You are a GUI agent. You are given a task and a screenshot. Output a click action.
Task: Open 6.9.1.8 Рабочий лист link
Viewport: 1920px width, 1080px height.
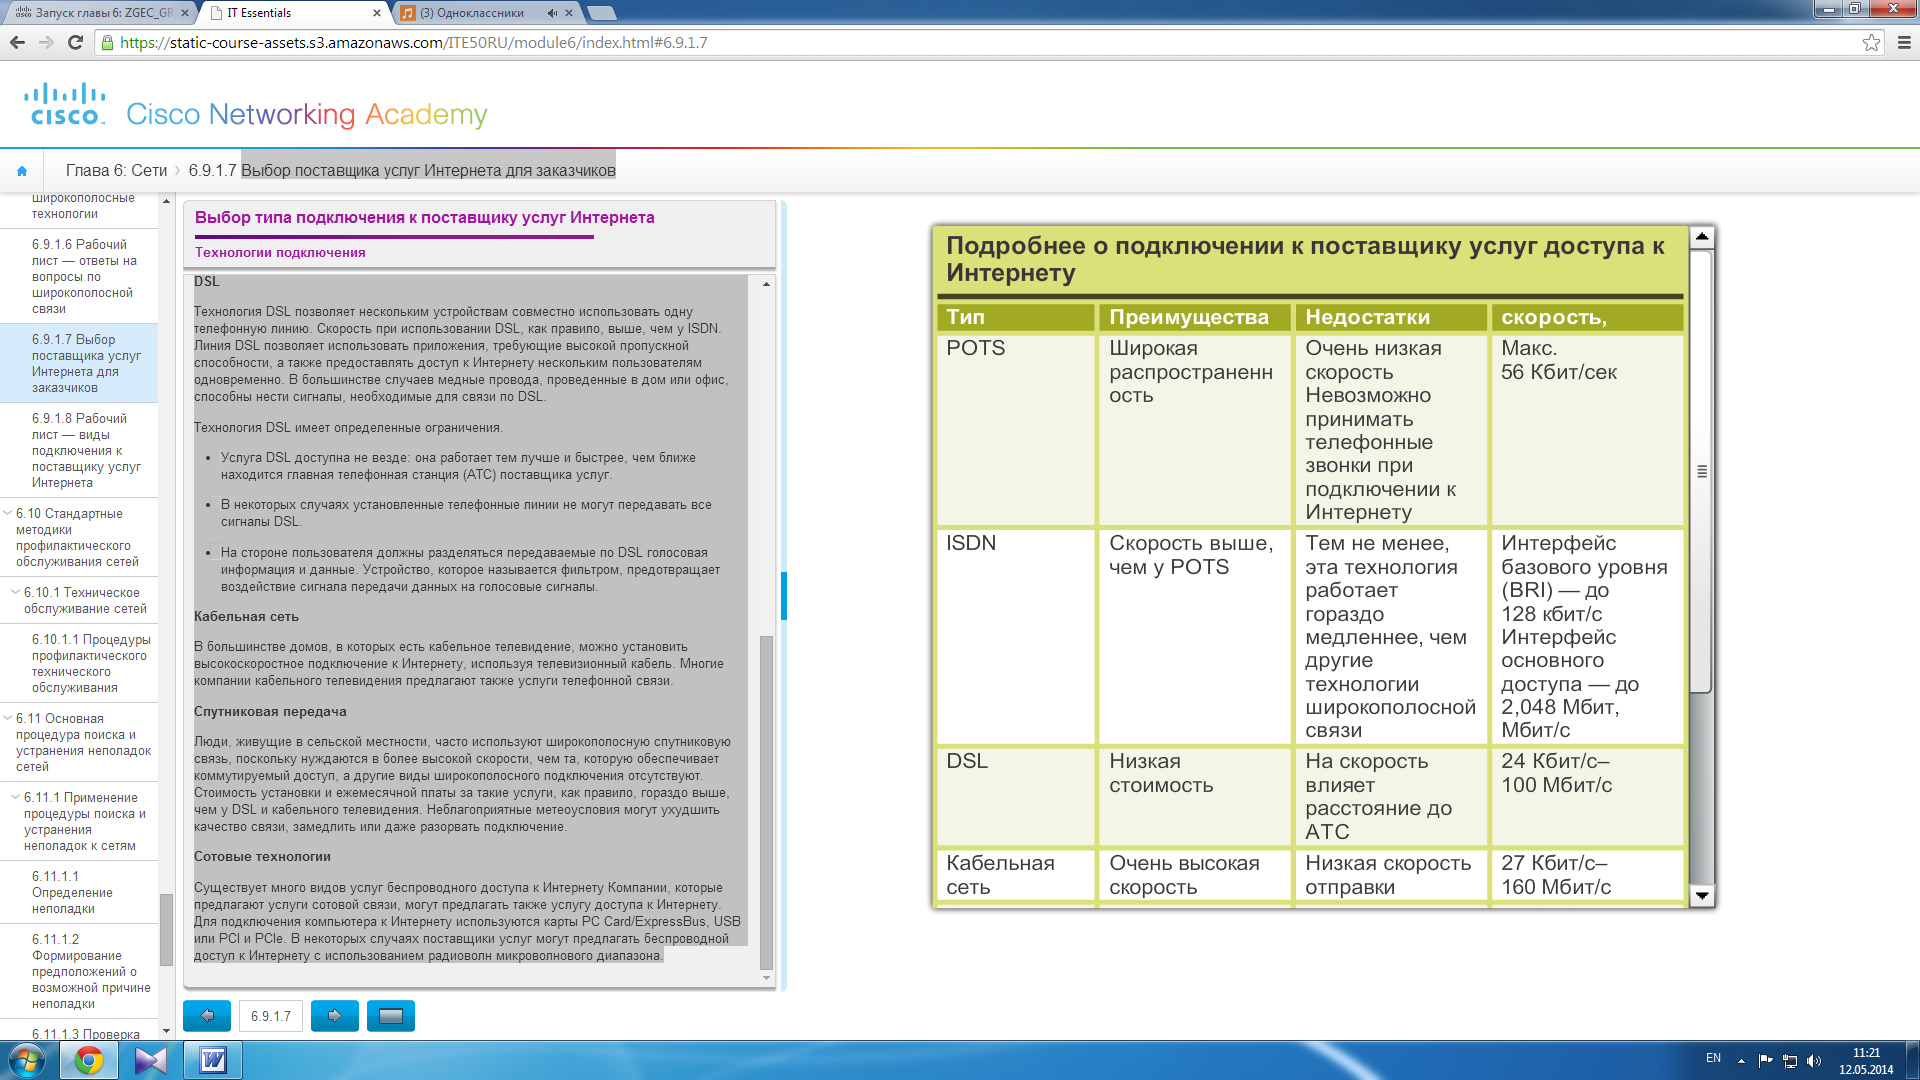click(85, 450)
